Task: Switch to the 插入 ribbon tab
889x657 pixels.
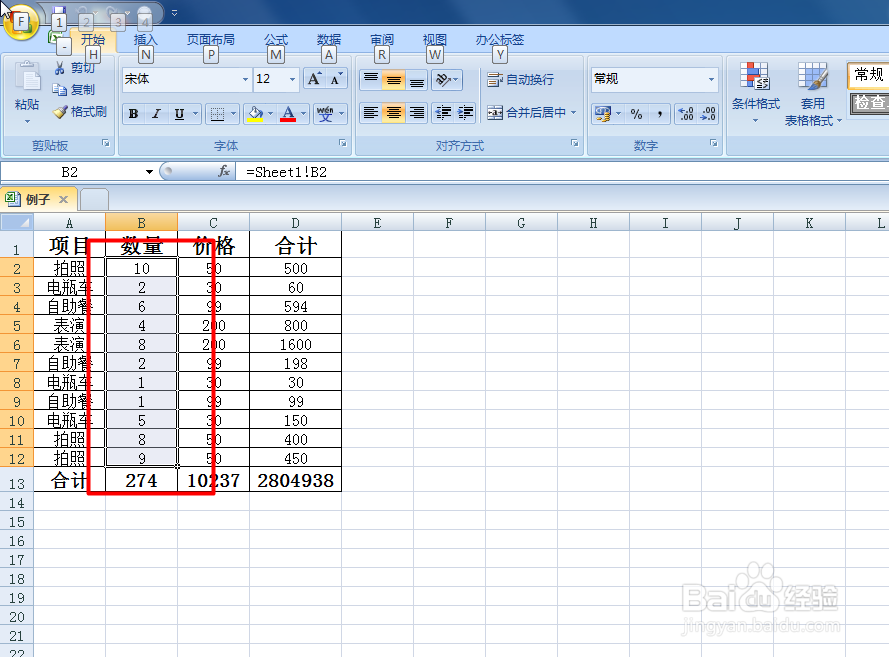Action: 145,40
